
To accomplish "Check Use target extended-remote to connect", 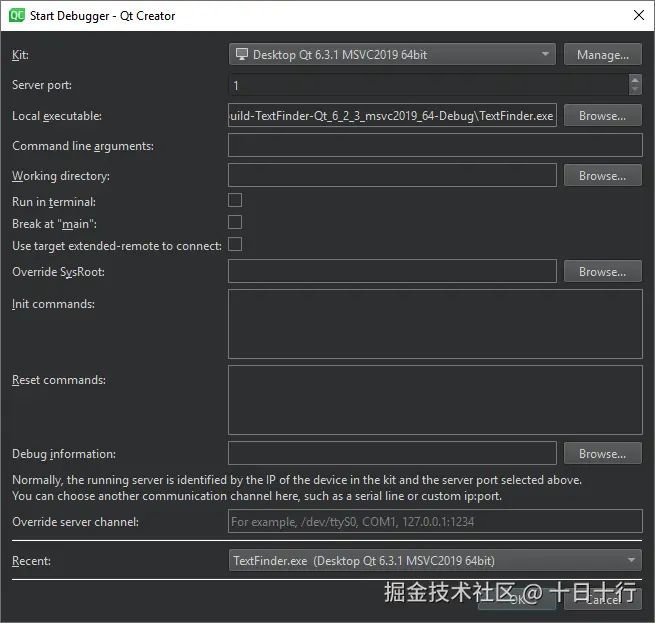I will click(x=235, y=244).
